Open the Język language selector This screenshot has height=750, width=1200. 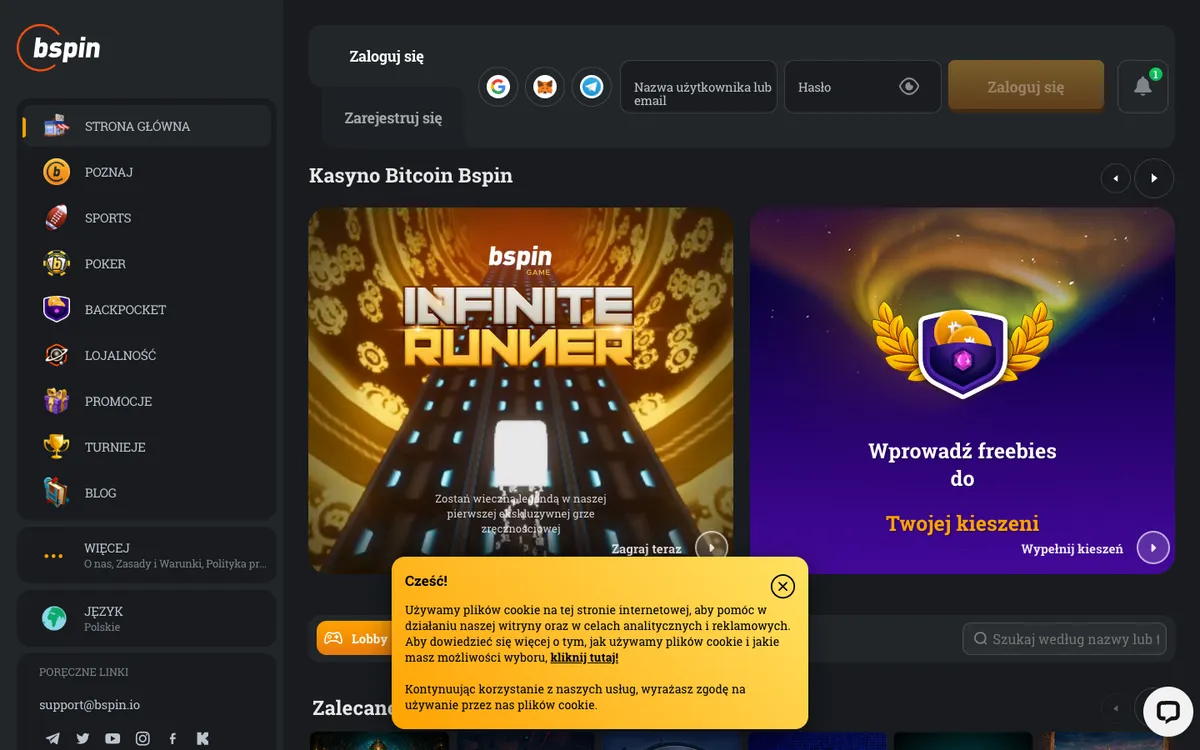pyautogui.click(x=147, y=618)
